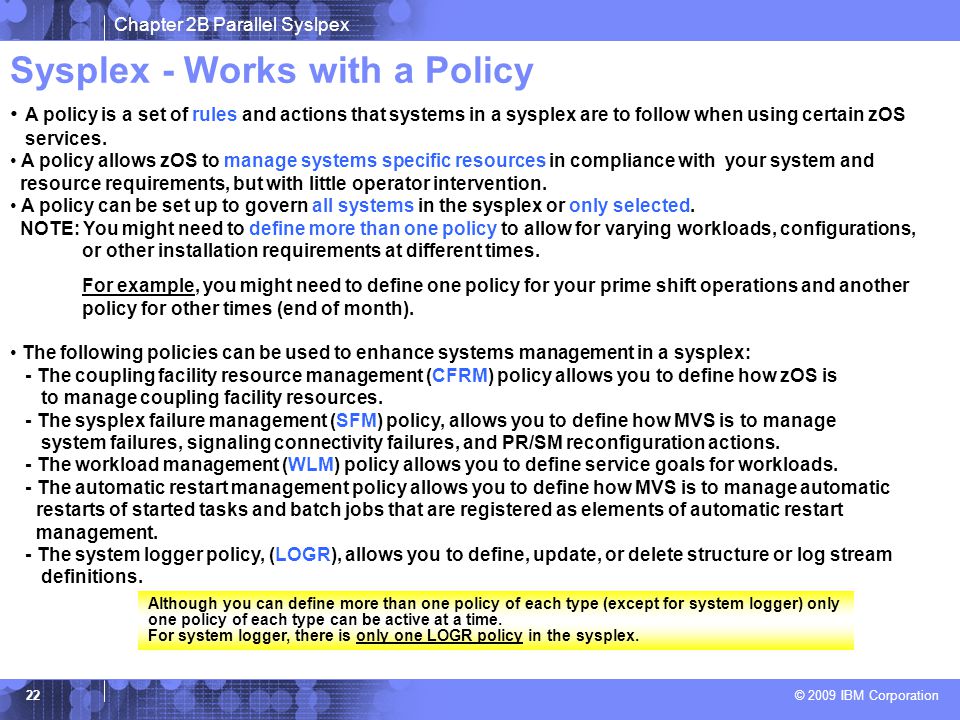Click 'restarts of started tasks and batch jobs' line

[440, 509]
